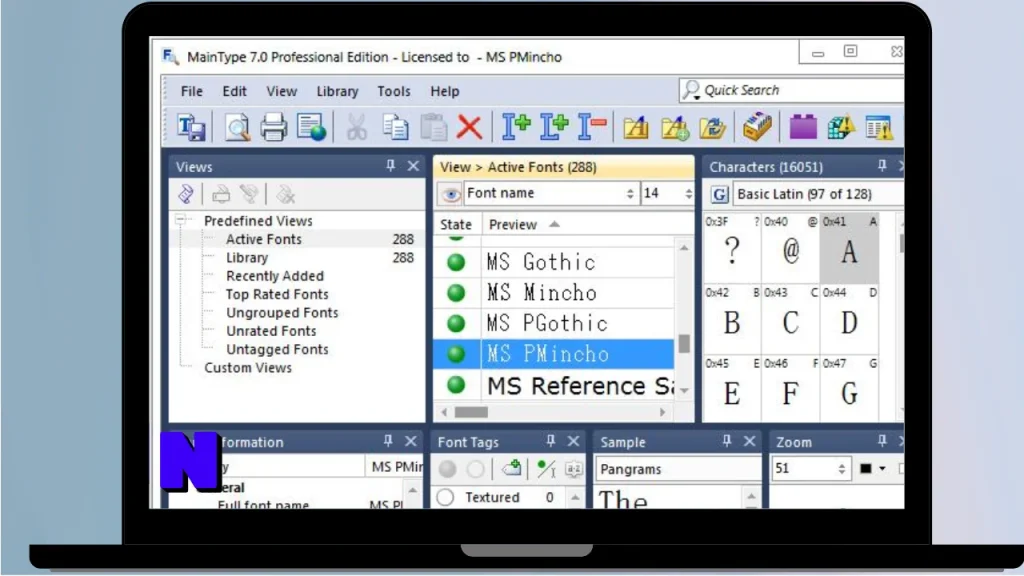Click the green dot percent tag icon
The image size is (1024, 576).
(x=545, y=468)
